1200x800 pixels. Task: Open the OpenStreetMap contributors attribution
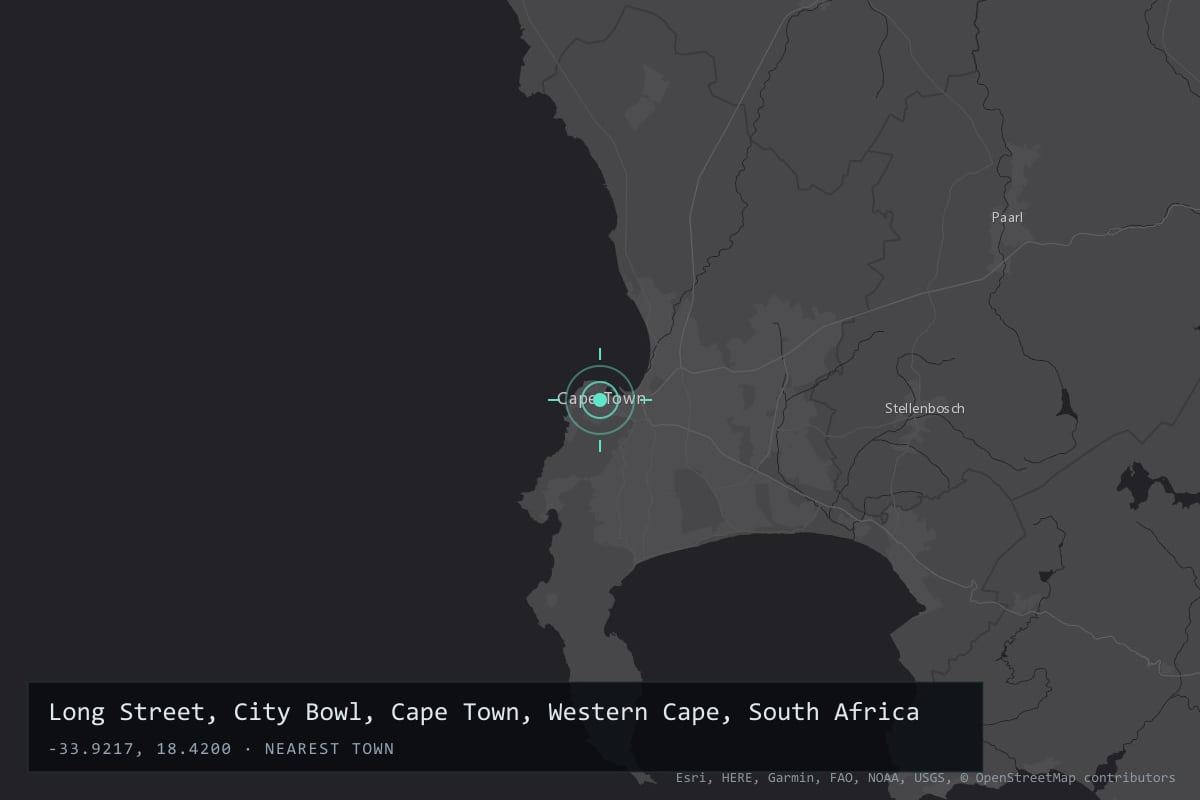[1067, 778]
